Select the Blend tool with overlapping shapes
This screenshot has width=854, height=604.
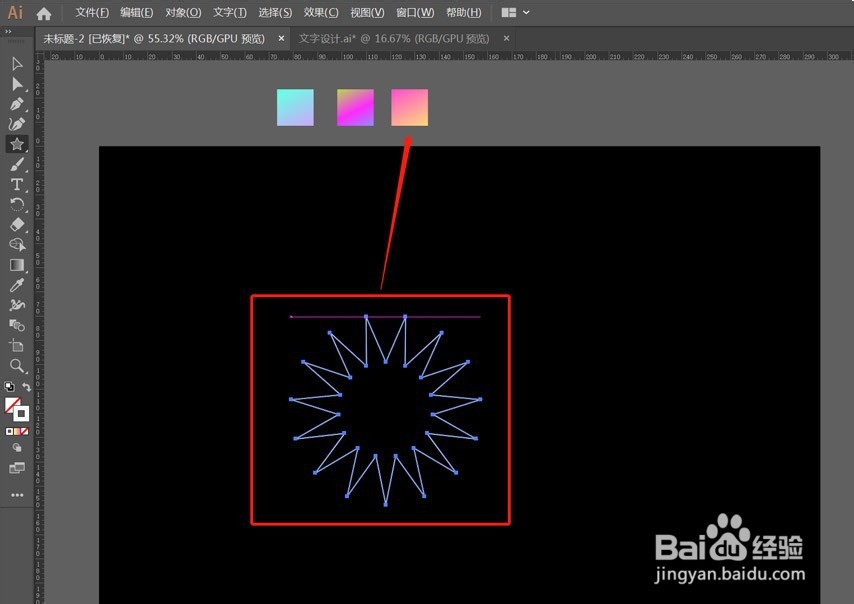(17, 325)
